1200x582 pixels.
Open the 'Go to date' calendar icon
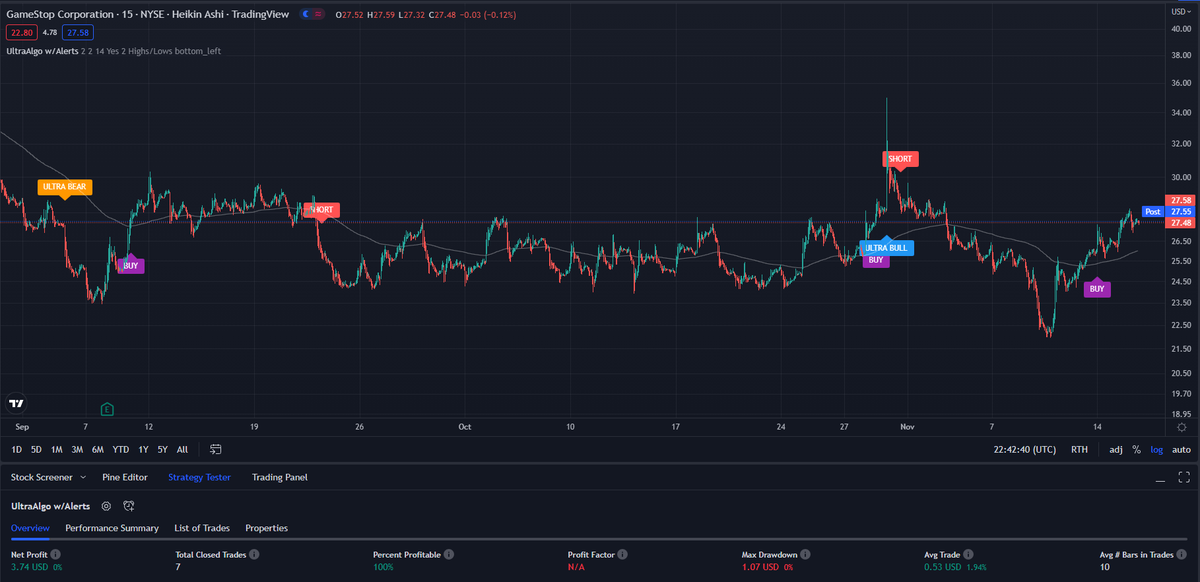coord(215,450)
